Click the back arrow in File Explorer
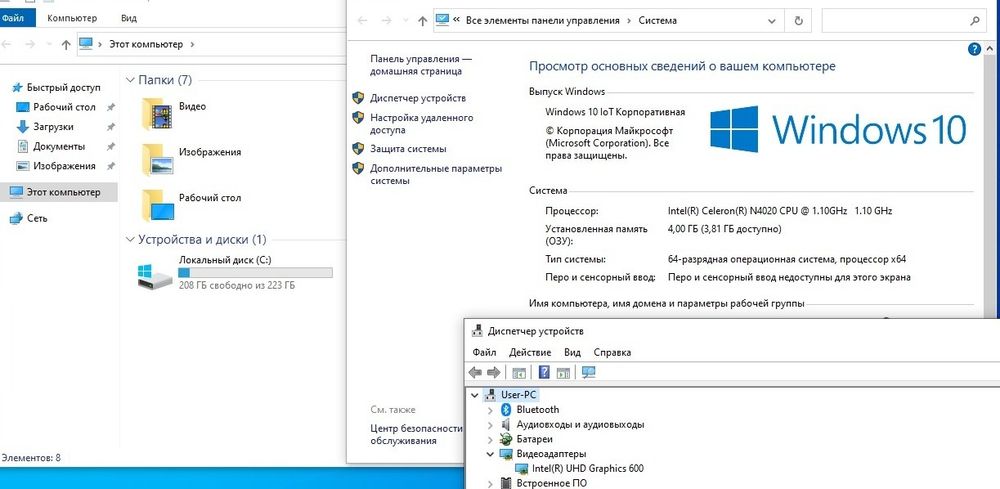 point(6,45)
